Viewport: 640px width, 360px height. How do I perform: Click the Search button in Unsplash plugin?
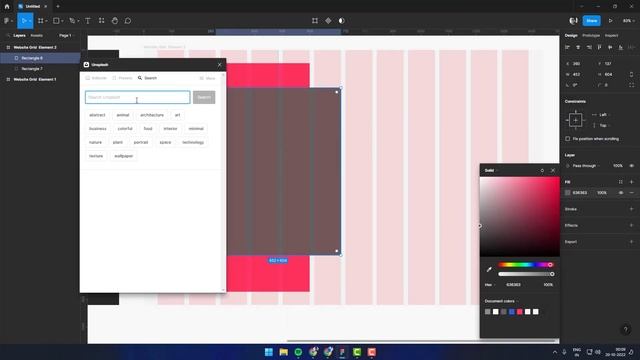(x=204, y=97)
